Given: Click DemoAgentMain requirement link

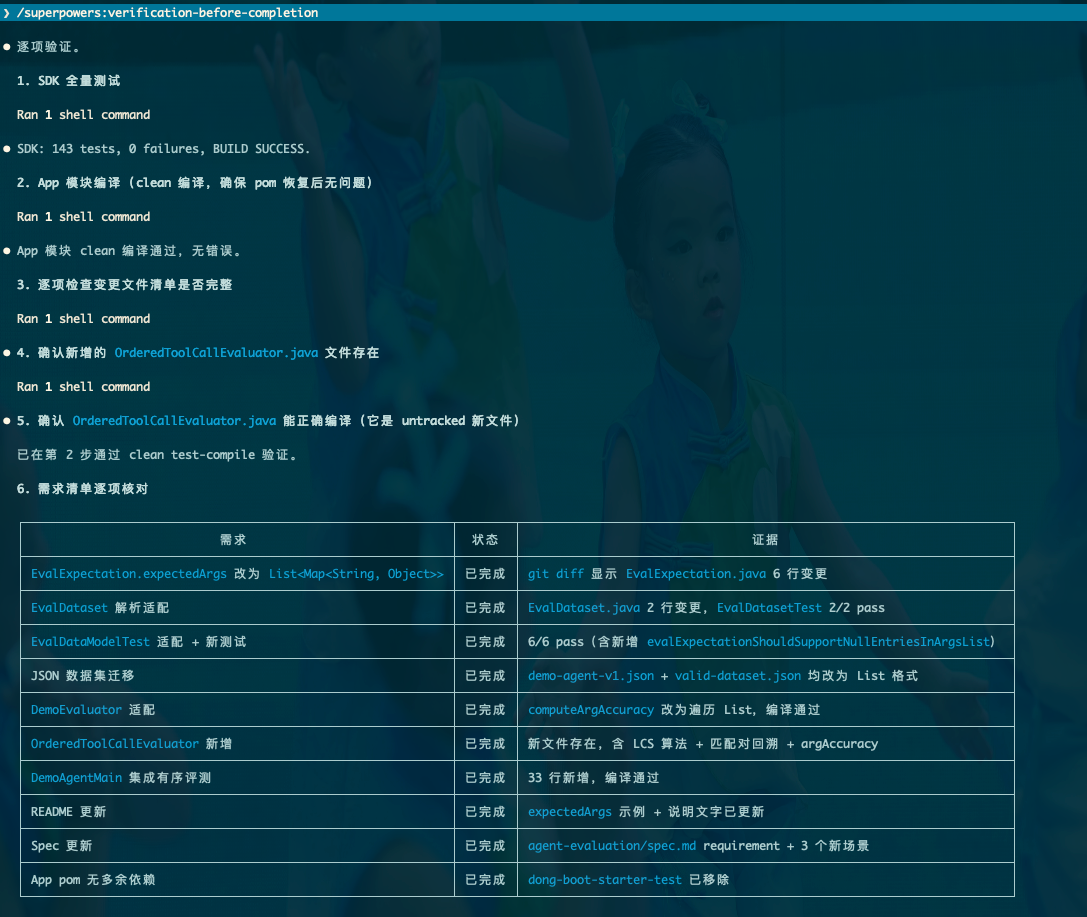Looking at the screenshot, I should tap(76, 778).
